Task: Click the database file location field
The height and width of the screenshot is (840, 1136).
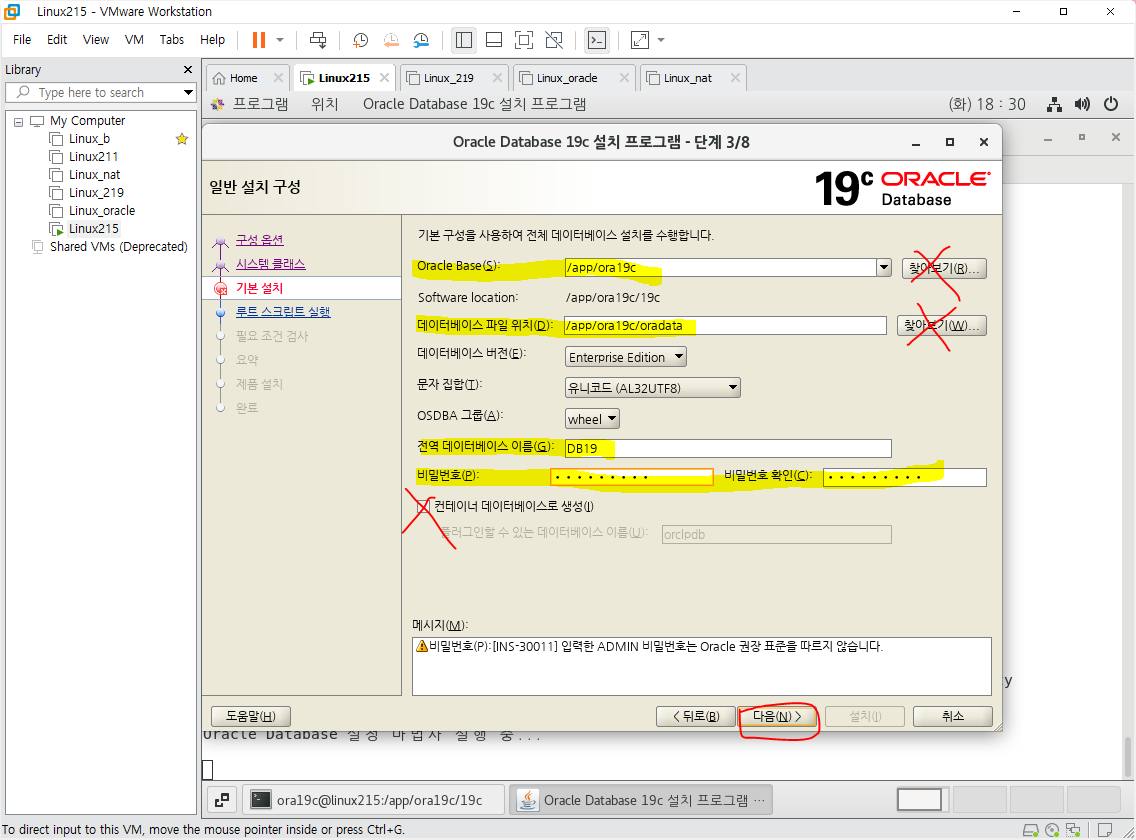Action: click(x=725, y=325)
